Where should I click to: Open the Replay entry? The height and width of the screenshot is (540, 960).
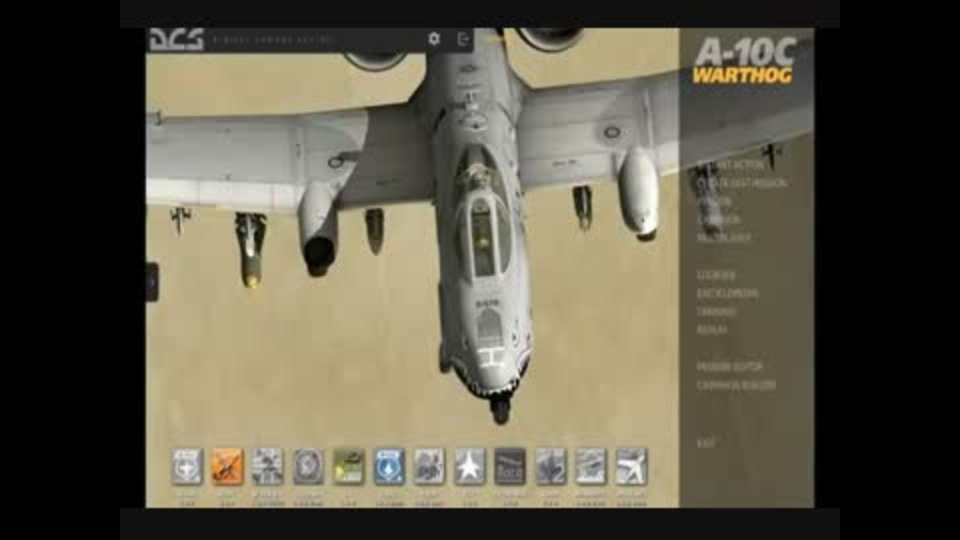(712, 330)
